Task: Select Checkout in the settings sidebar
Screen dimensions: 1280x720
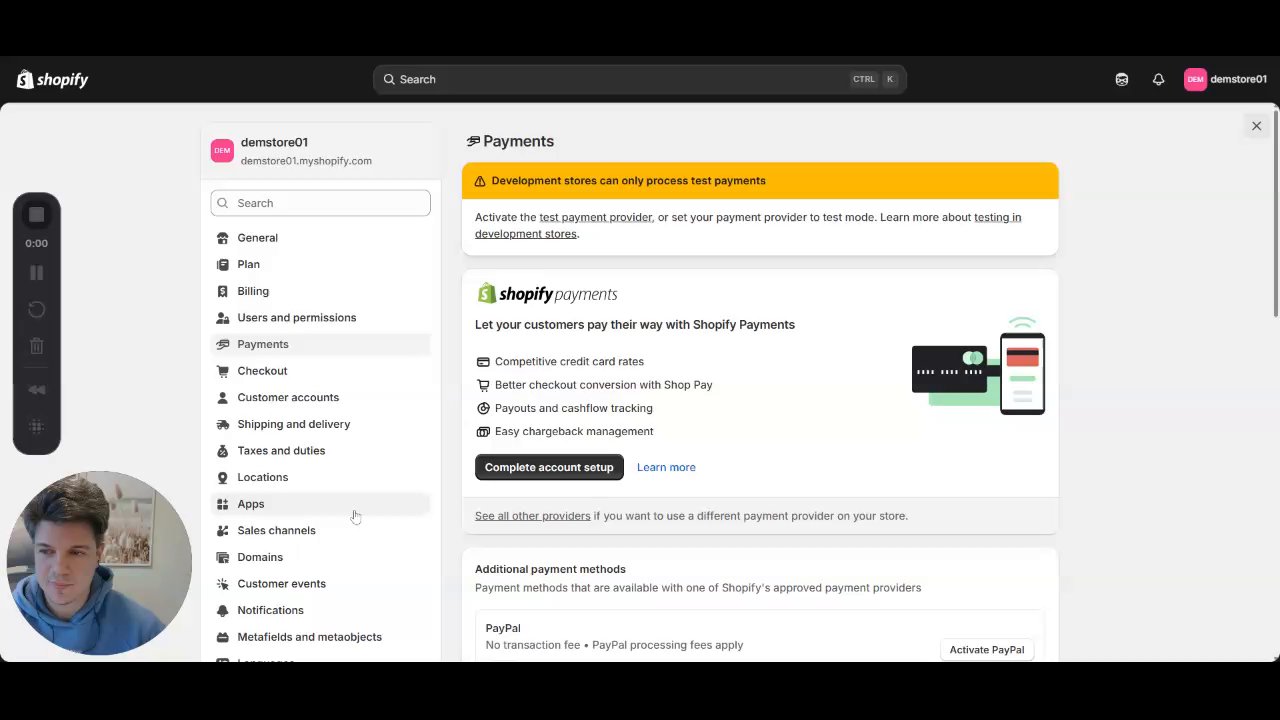Action: (320, 371)
